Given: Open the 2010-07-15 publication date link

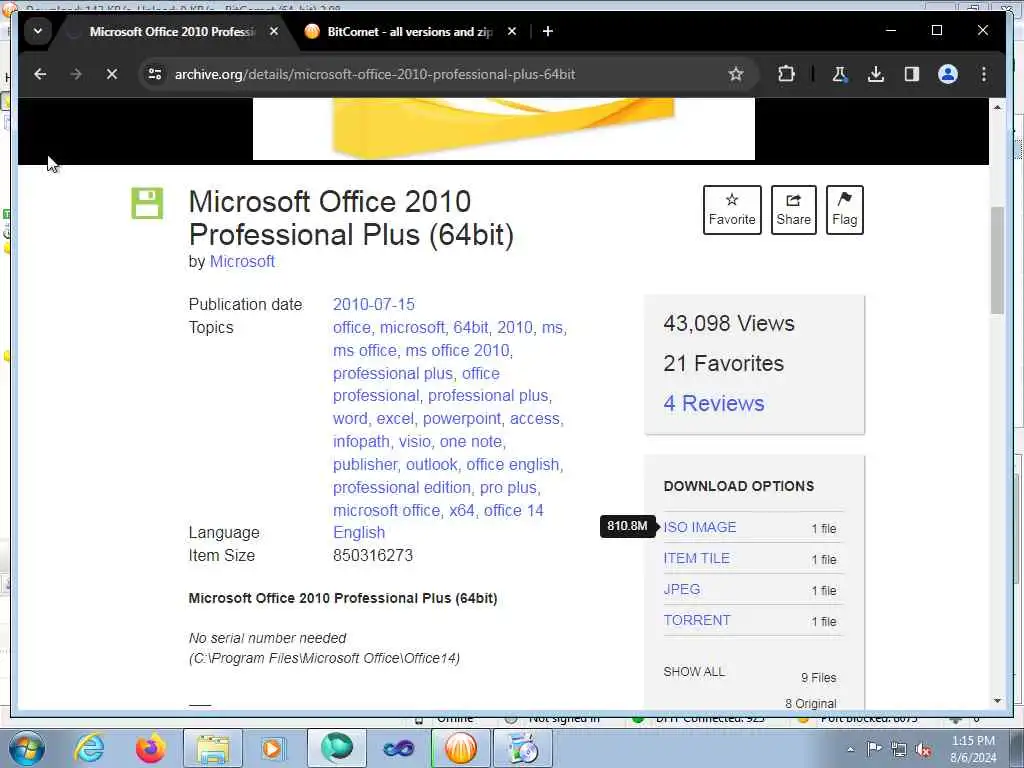Looking at the screenshot, I should [374, 304].
